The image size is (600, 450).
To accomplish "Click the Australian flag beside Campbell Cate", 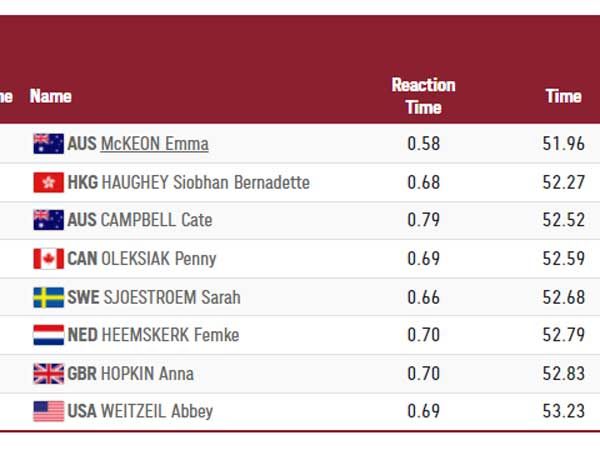I will point(48,220).
